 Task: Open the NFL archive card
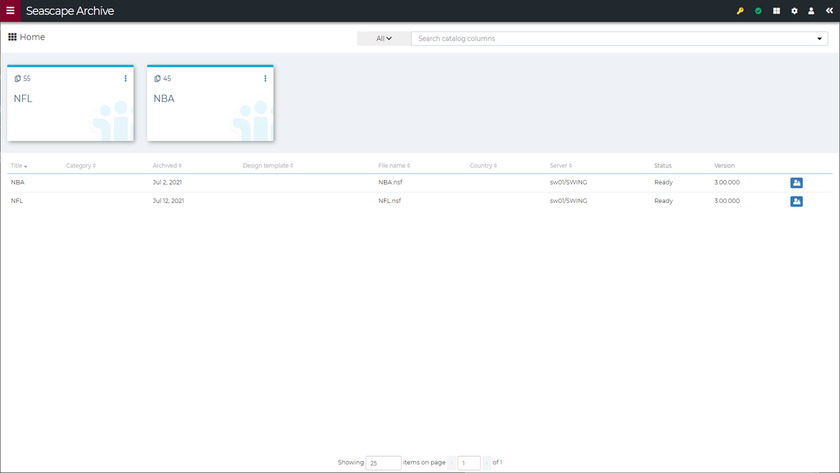pos(70,103)
